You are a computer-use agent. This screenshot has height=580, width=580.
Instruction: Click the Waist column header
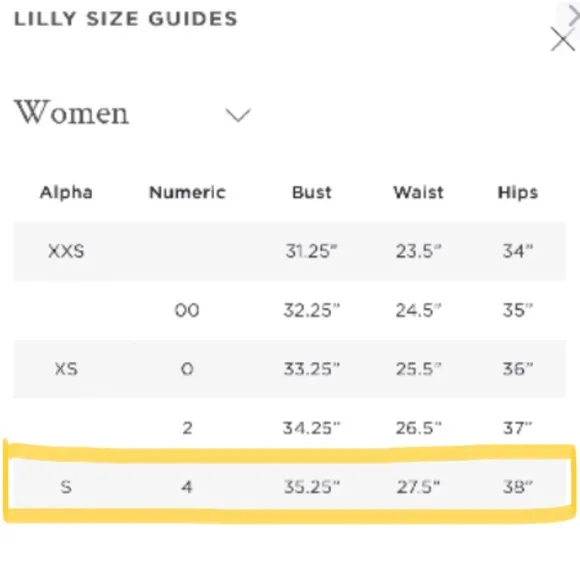coord(418,193)
